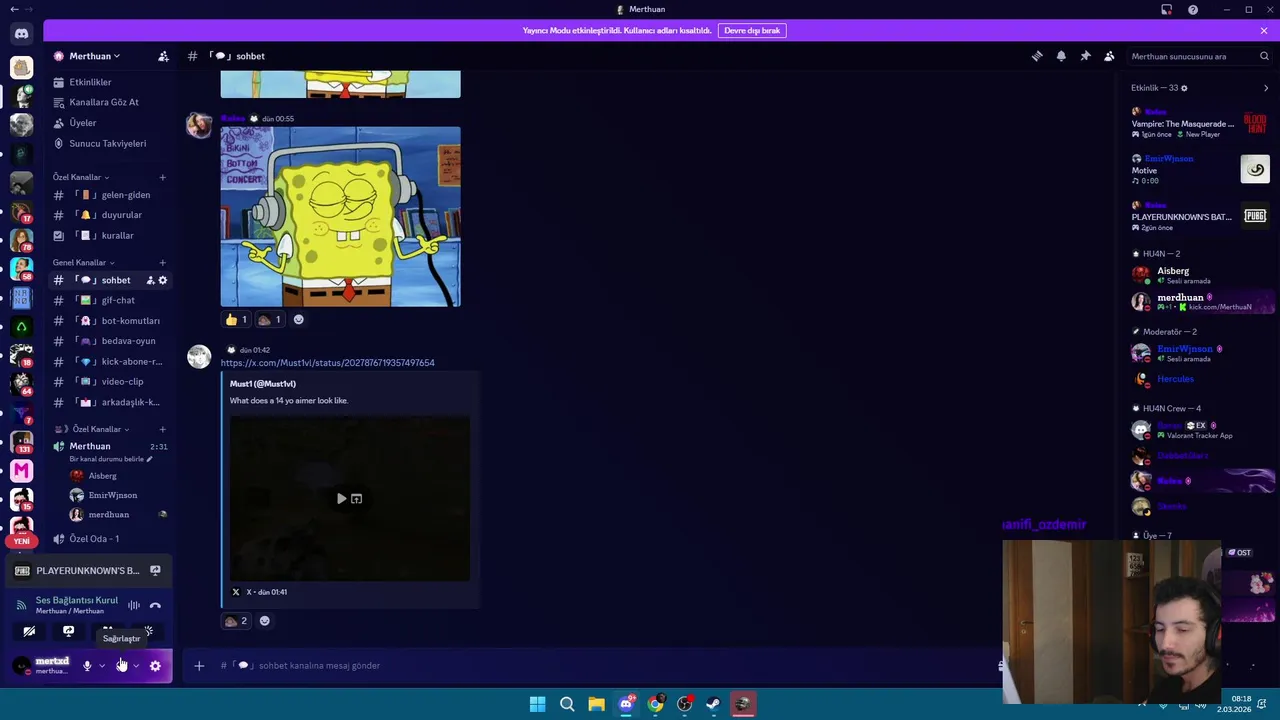This screenshot has height=720, width=1280.
Task: Click the invite people icon beside Merthuan
Action: (x=163, y=56)
